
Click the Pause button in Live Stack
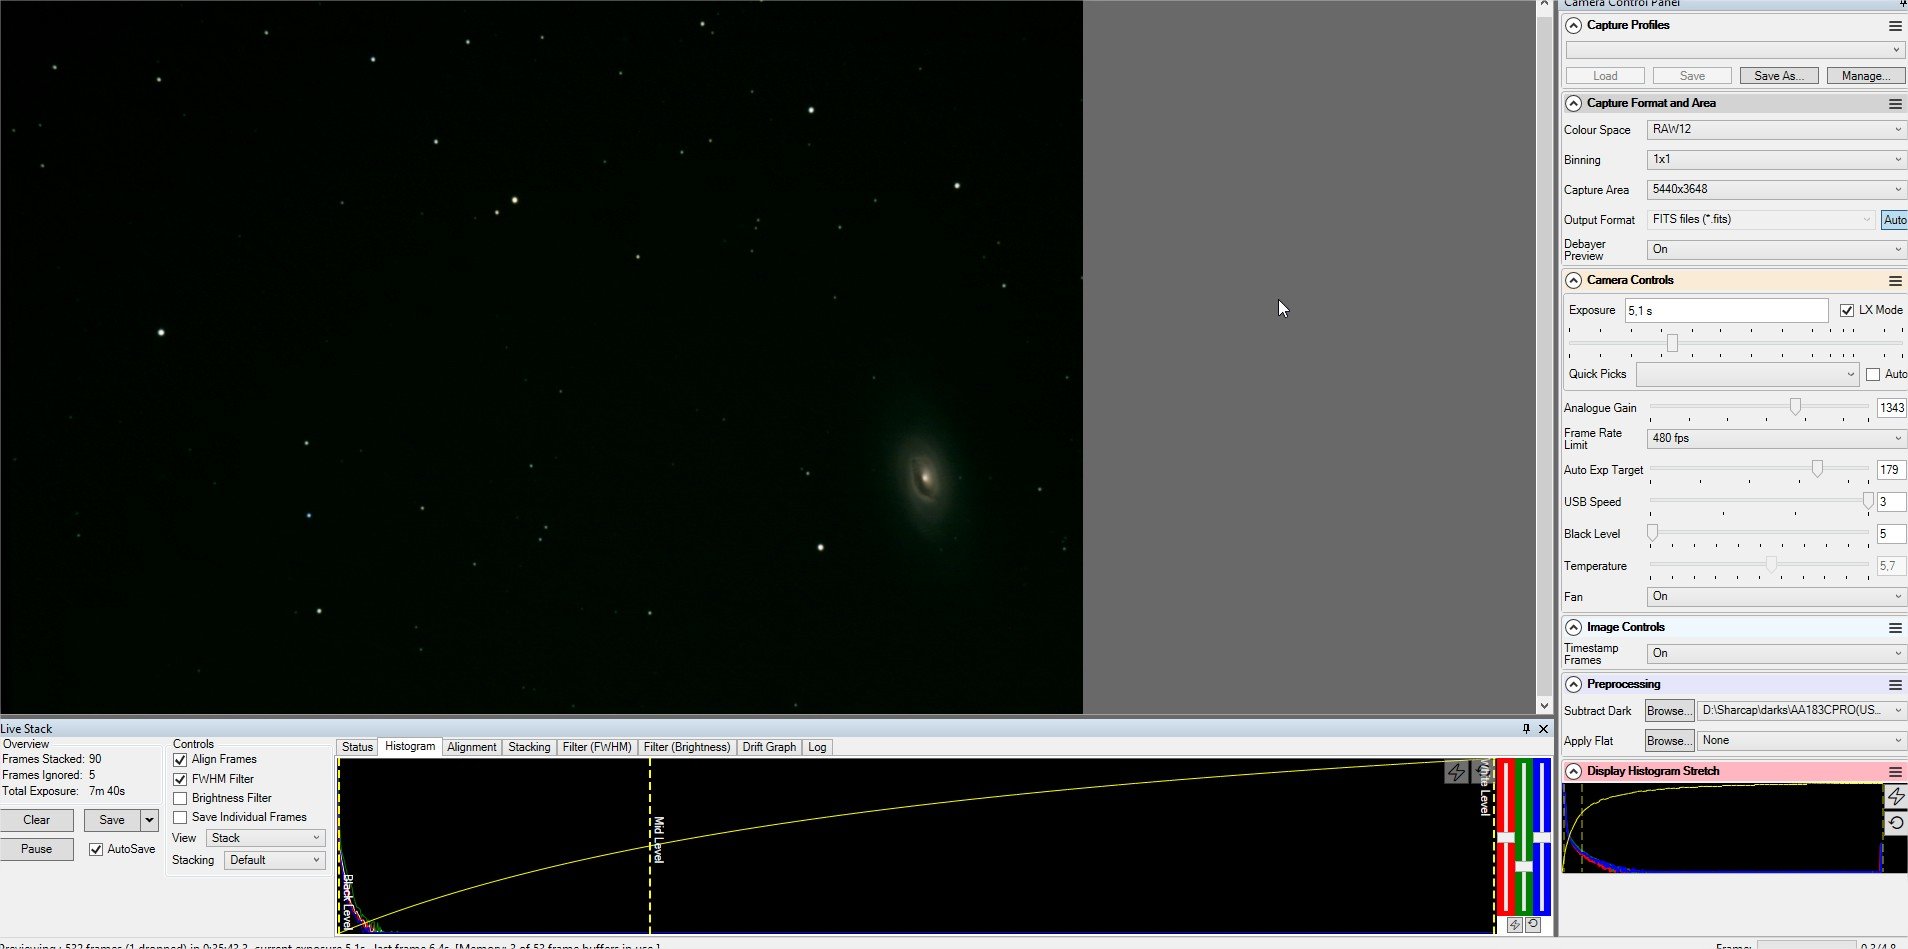pyautogui.click(x=37, y=850)
